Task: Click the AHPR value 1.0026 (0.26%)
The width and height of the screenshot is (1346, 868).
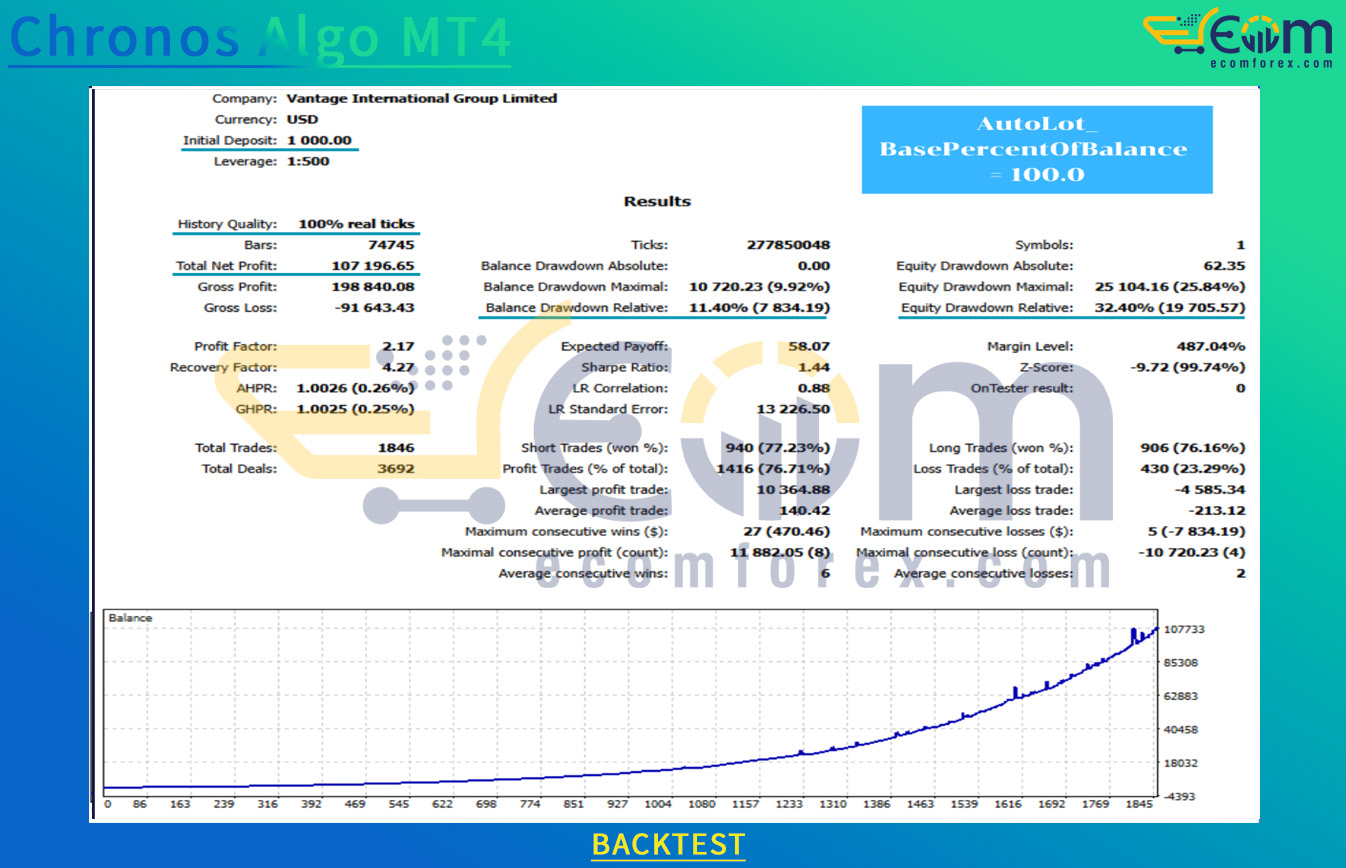Action: (356, 389)
